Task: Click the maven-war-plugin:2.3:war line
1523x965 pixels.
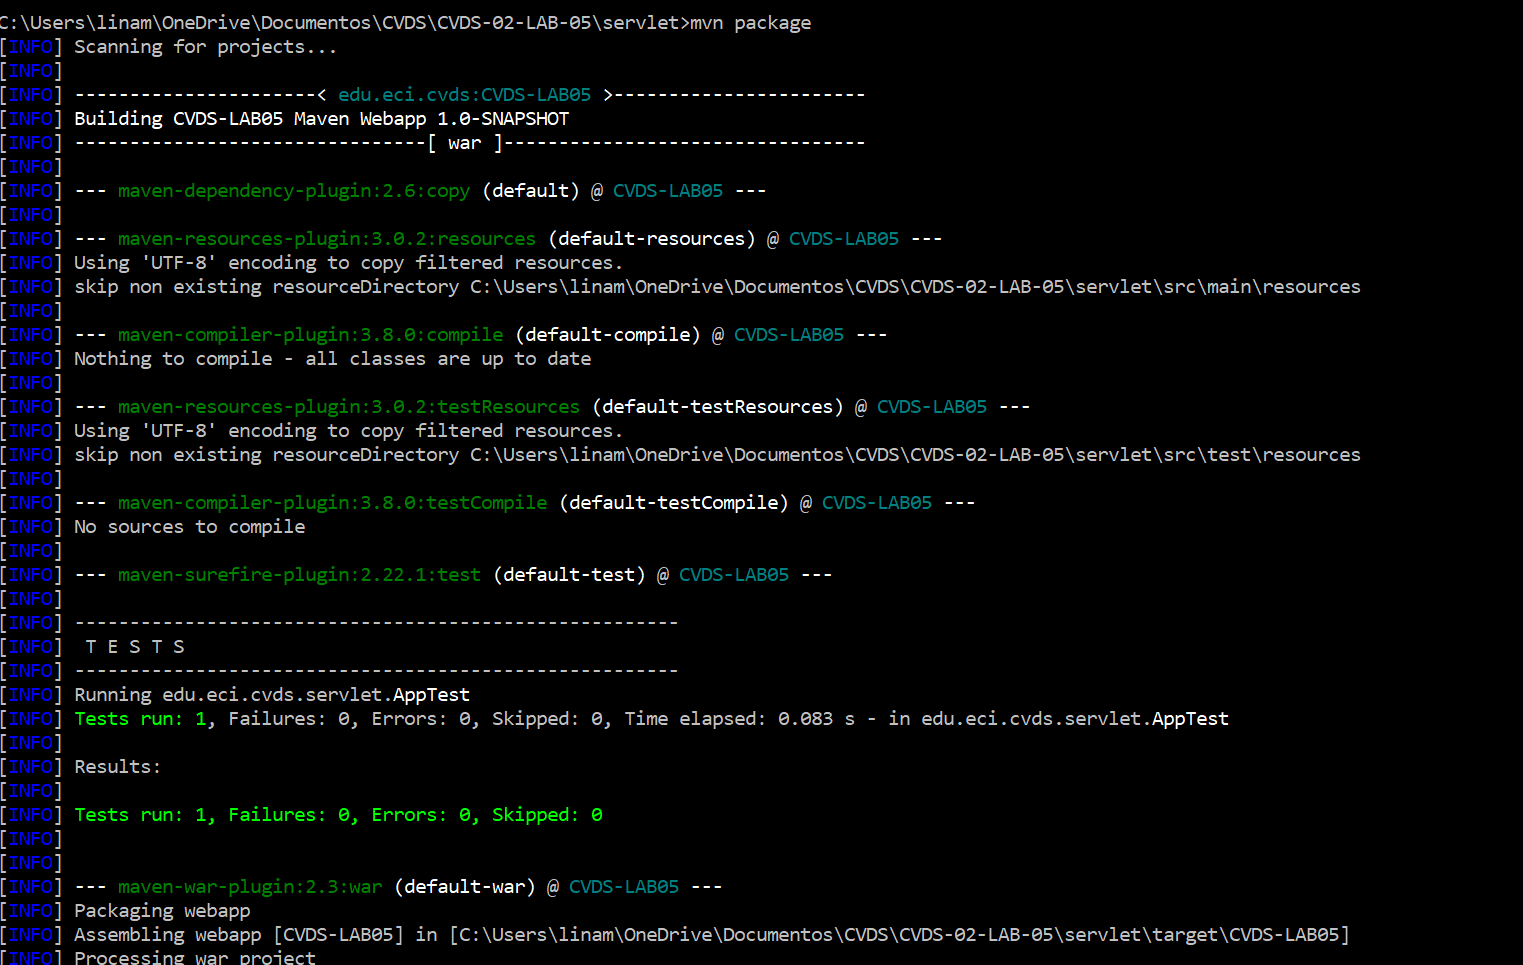Action: tap(250, 886)
